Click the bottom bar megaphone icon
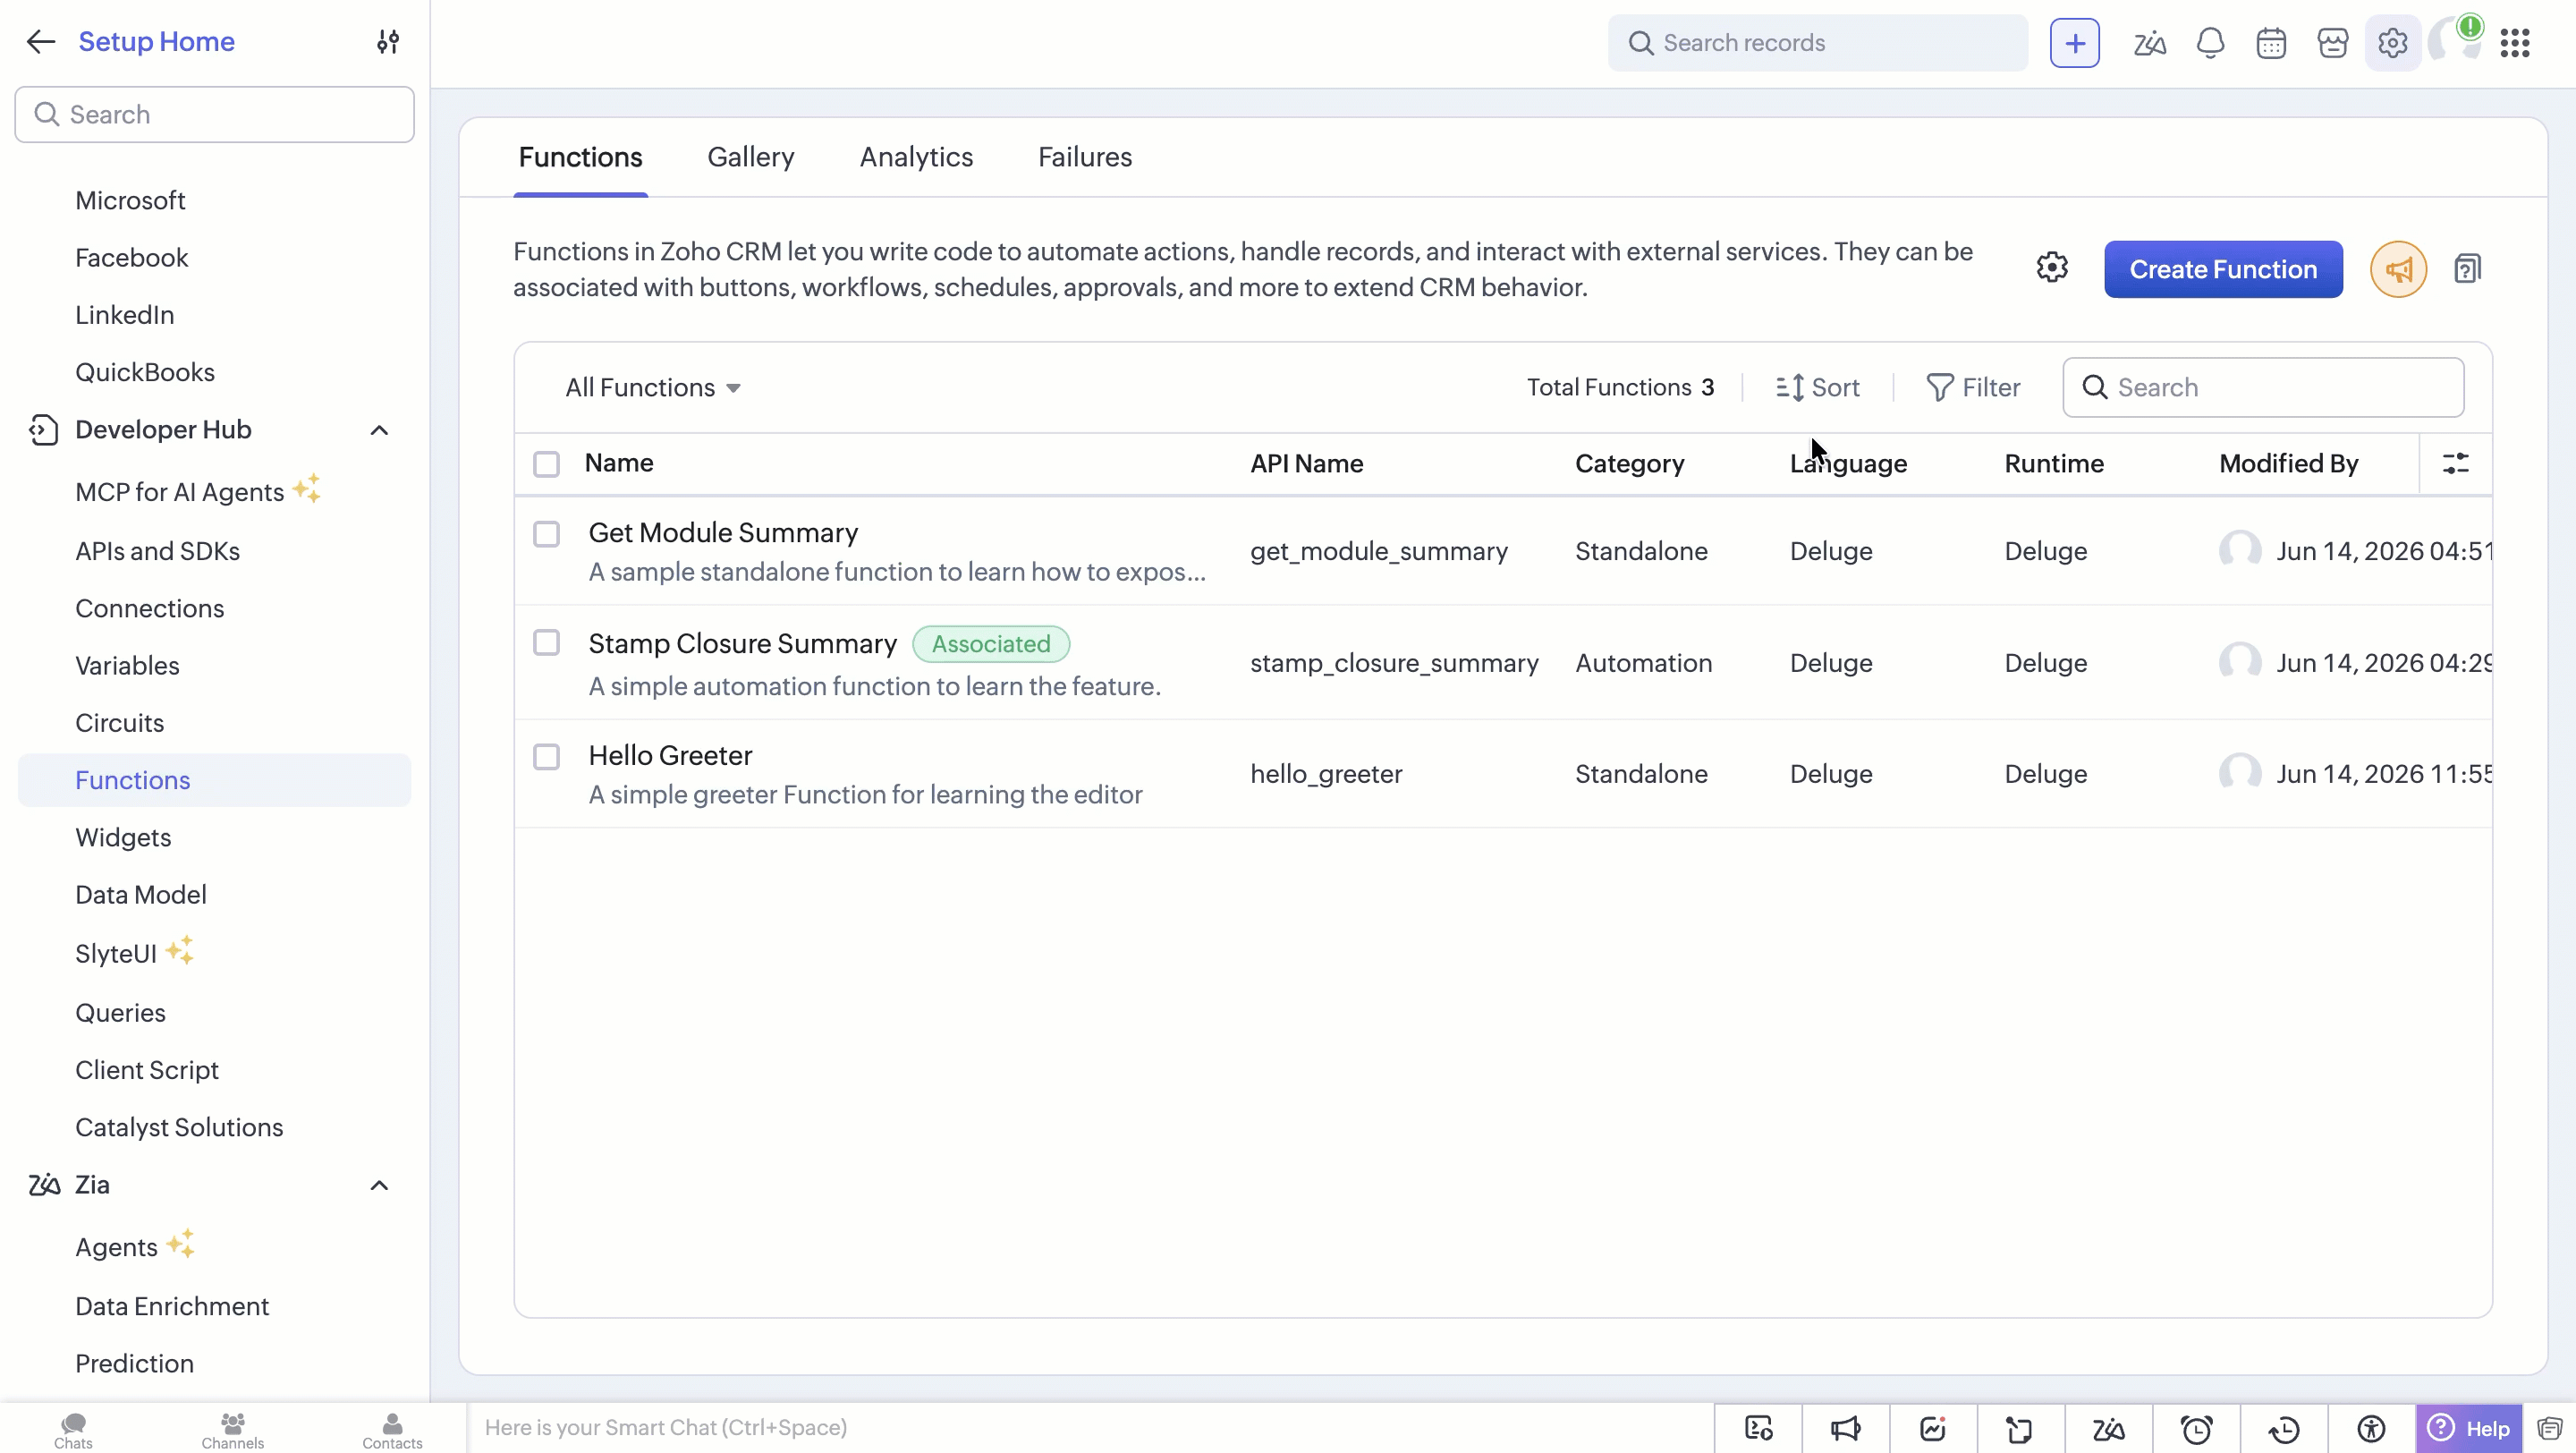 (x=1846, y=1428)
